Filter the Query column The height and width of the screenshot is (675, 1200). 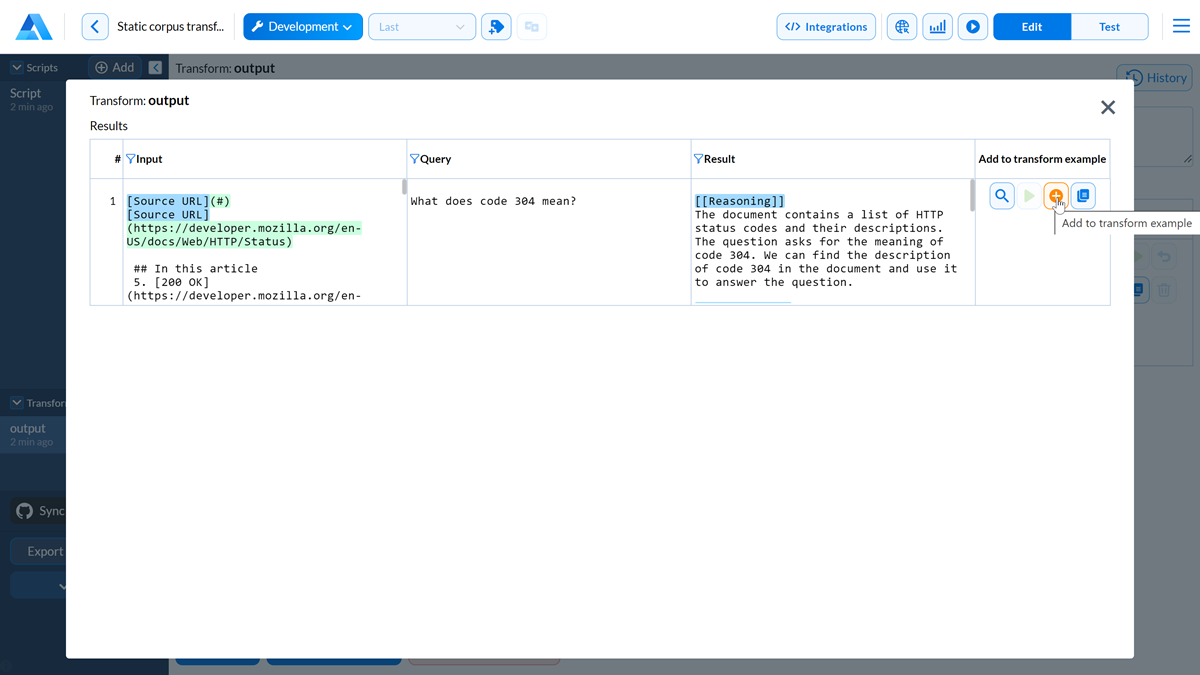click(415, 159)
